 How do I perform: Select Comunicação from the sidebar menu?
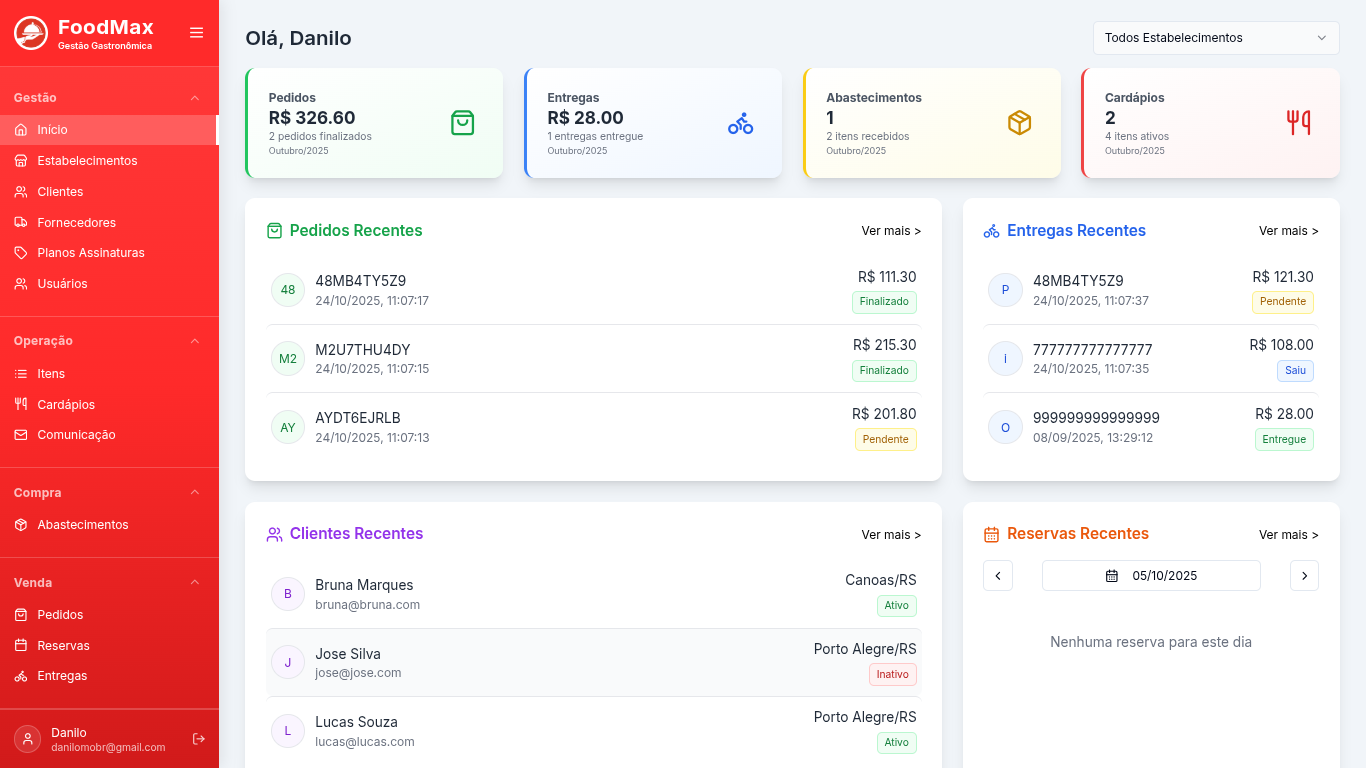(x=76, y=435)
